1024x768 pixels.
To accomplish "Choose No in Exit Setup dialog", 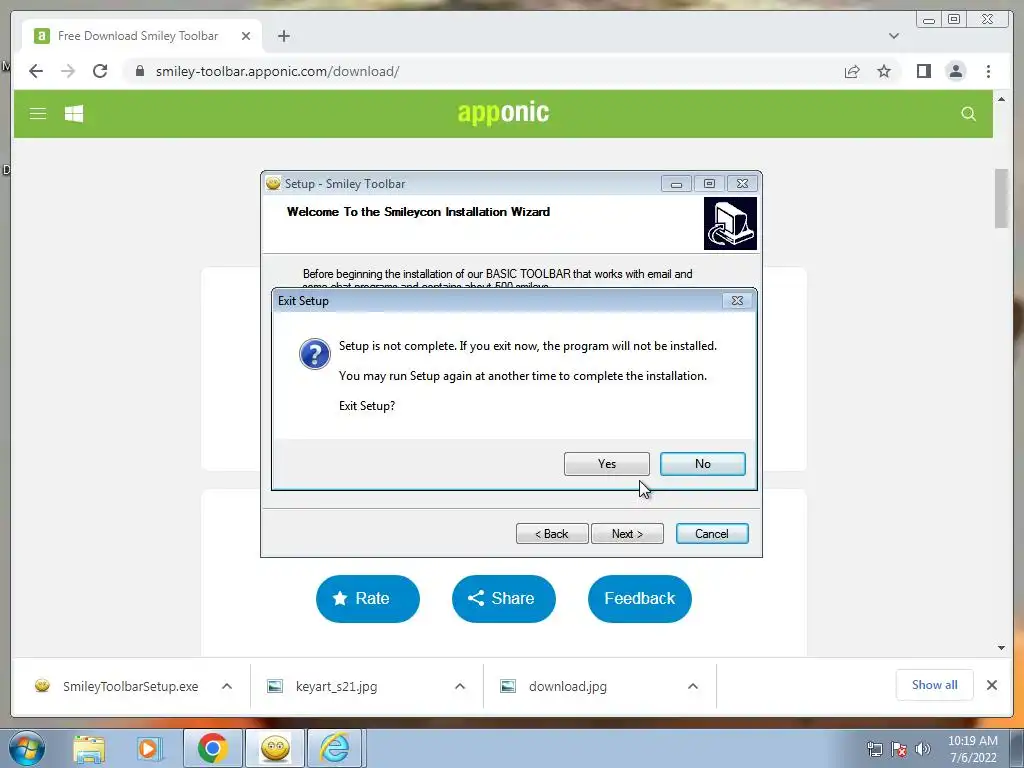I will point(702,464).
